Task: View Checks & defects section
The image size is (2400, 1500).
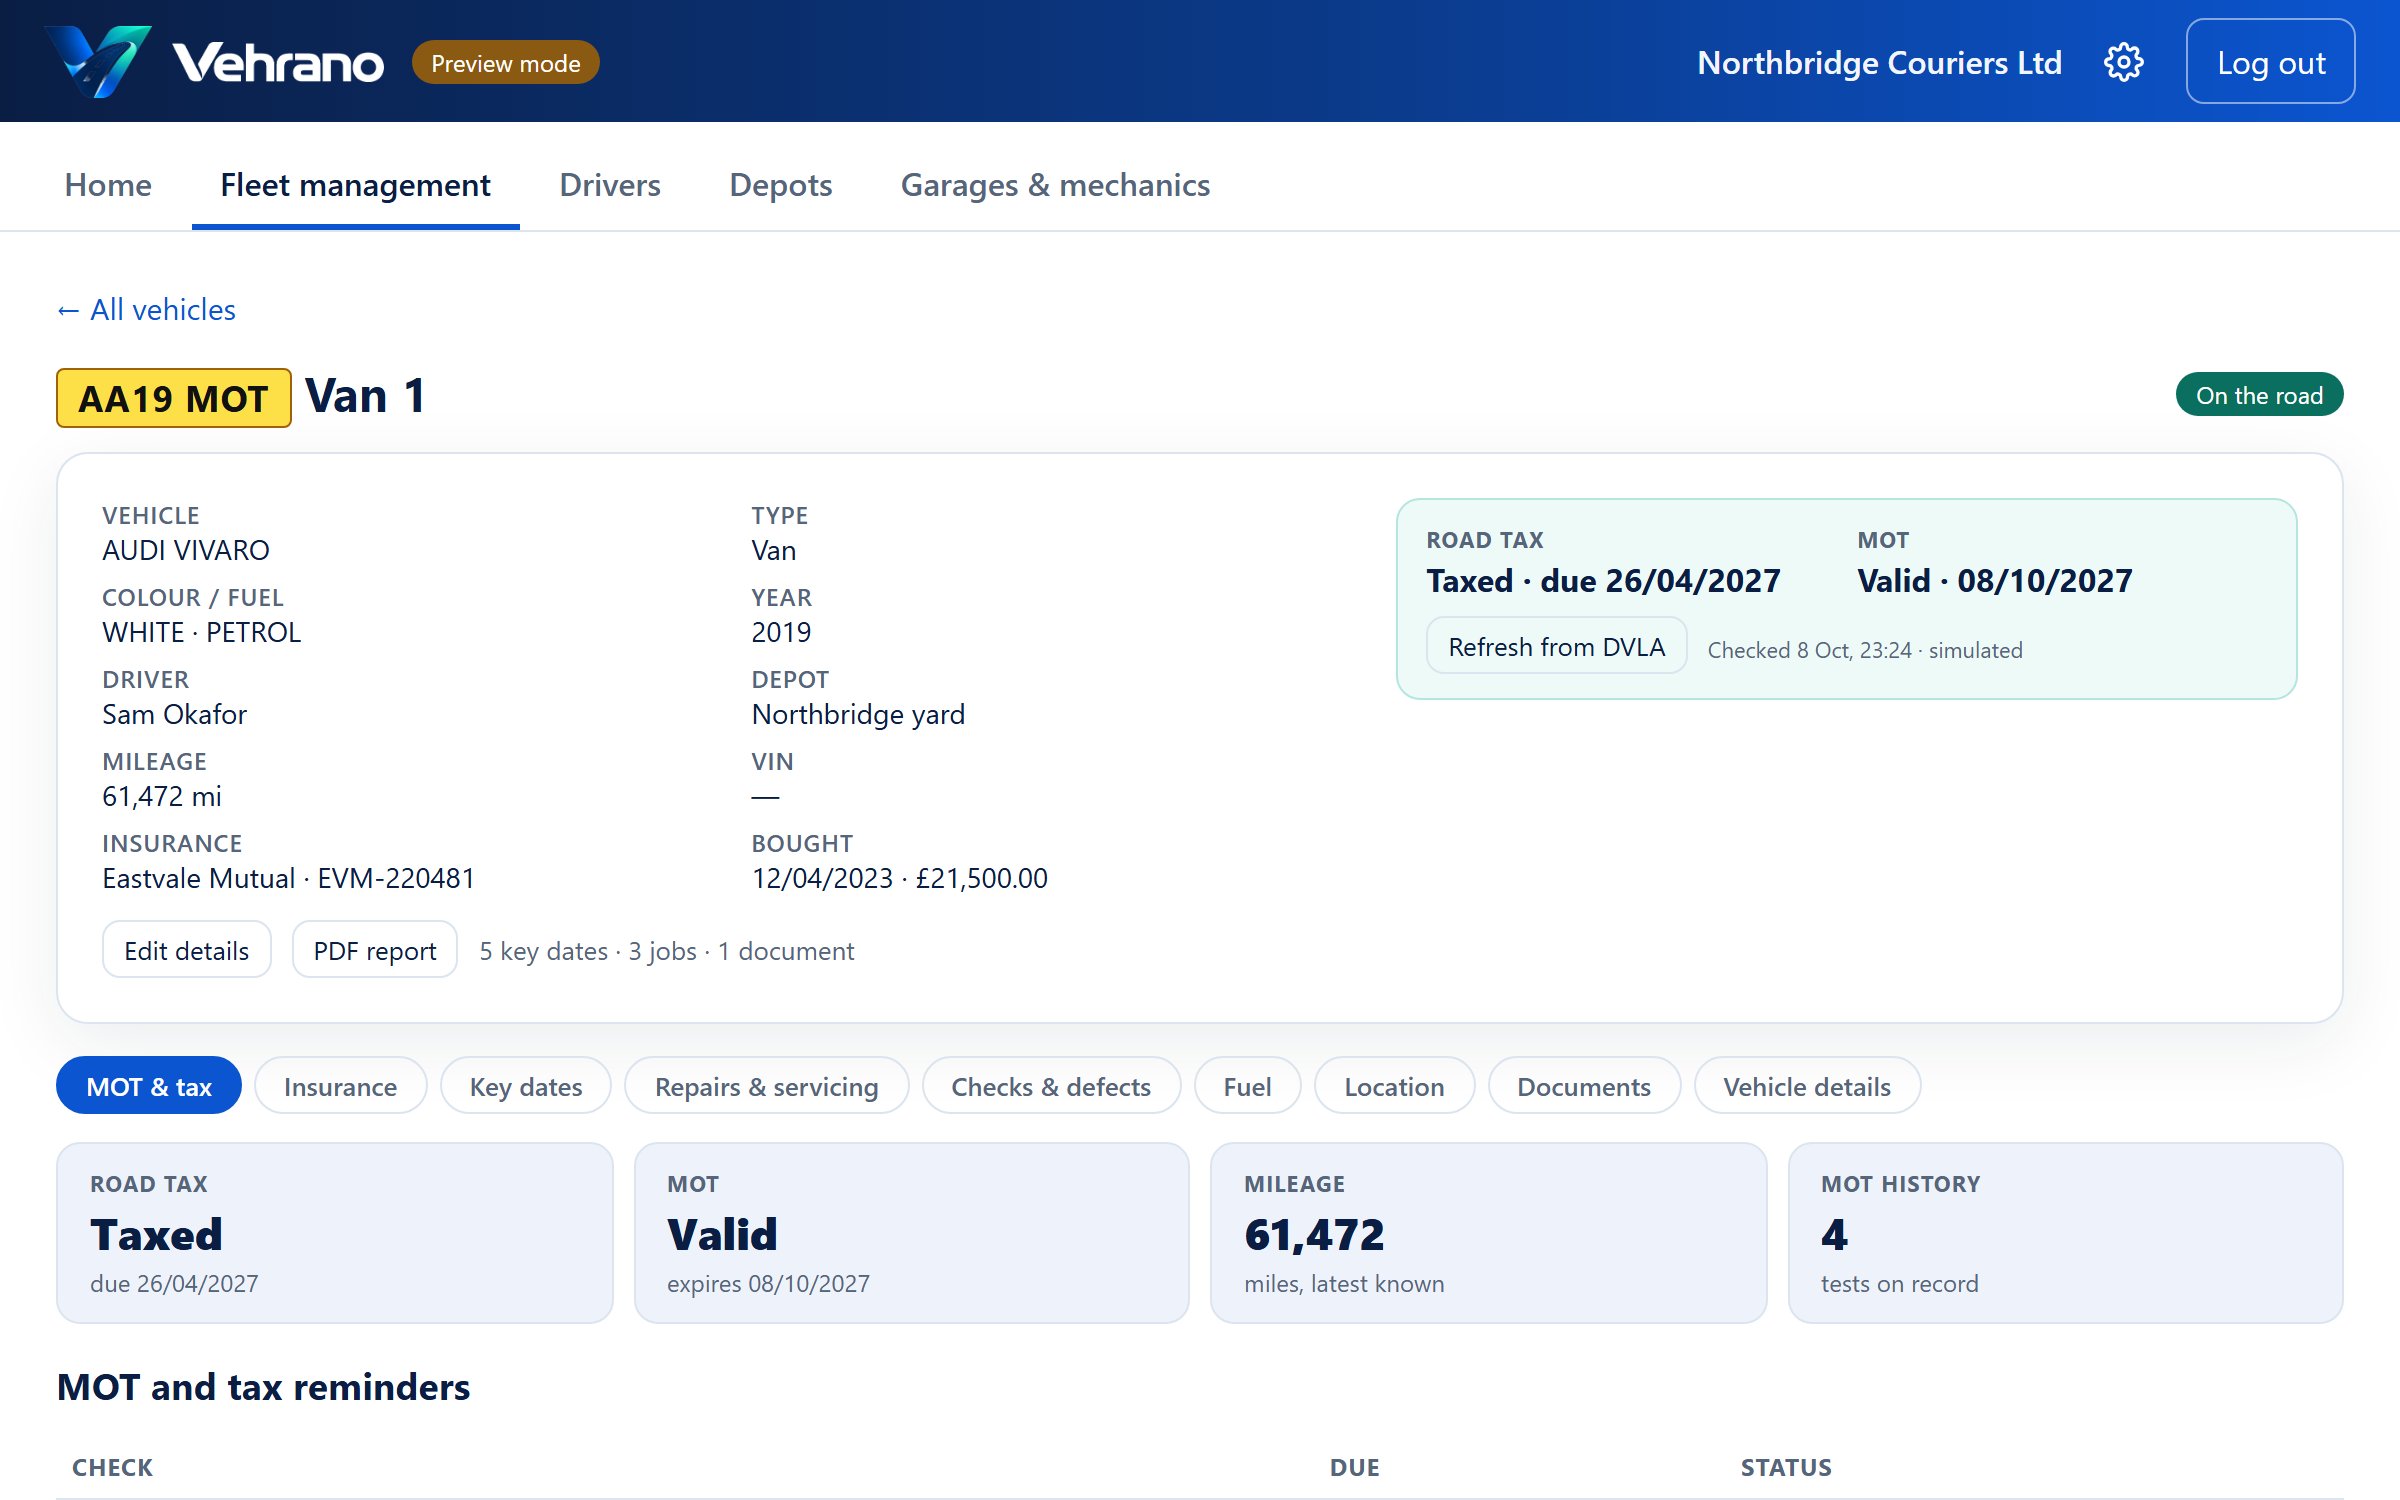Action: tap(1051, 1086)
